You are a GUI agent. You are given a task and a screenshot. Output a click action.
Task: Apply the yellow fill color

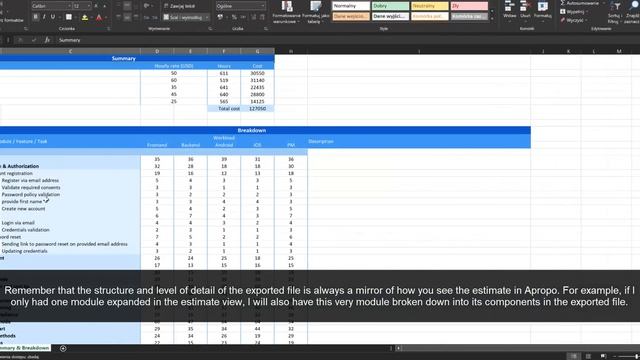(84, 17)
